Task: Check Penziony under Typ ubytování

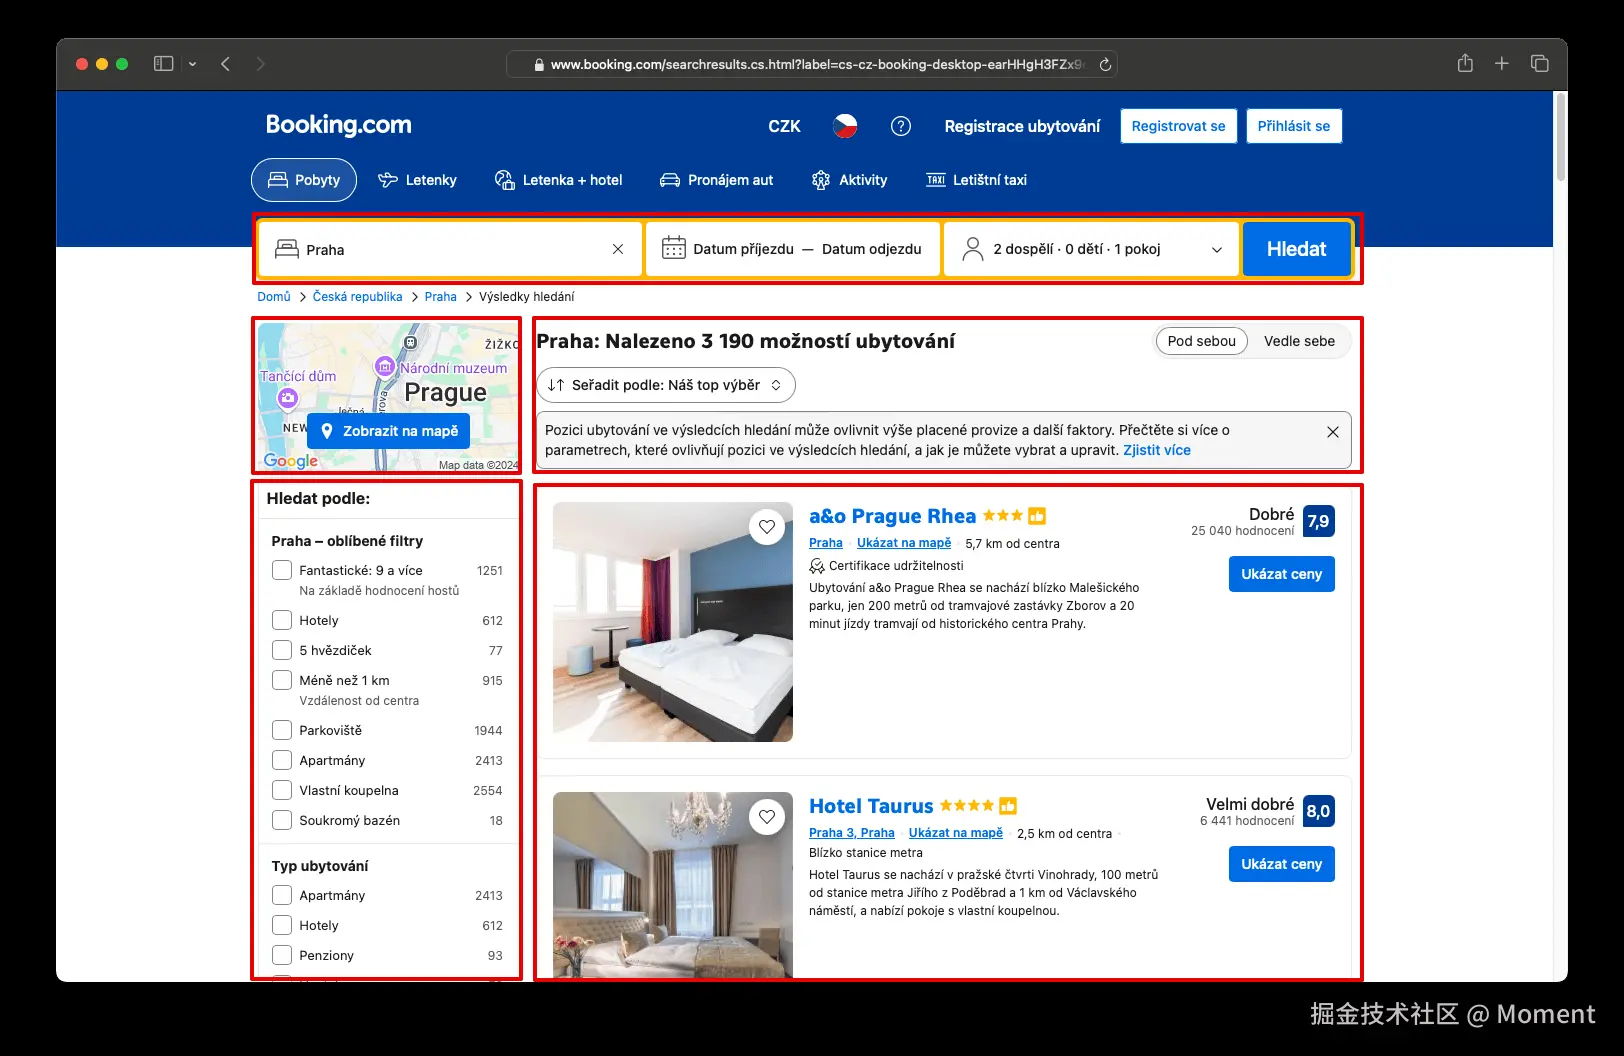Action: [282, 955]
